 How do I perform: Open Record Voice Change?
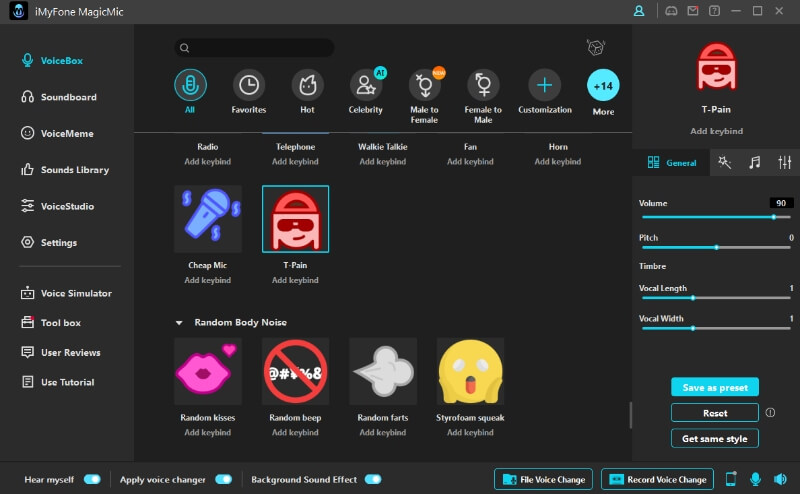click(x=658, y=479)
